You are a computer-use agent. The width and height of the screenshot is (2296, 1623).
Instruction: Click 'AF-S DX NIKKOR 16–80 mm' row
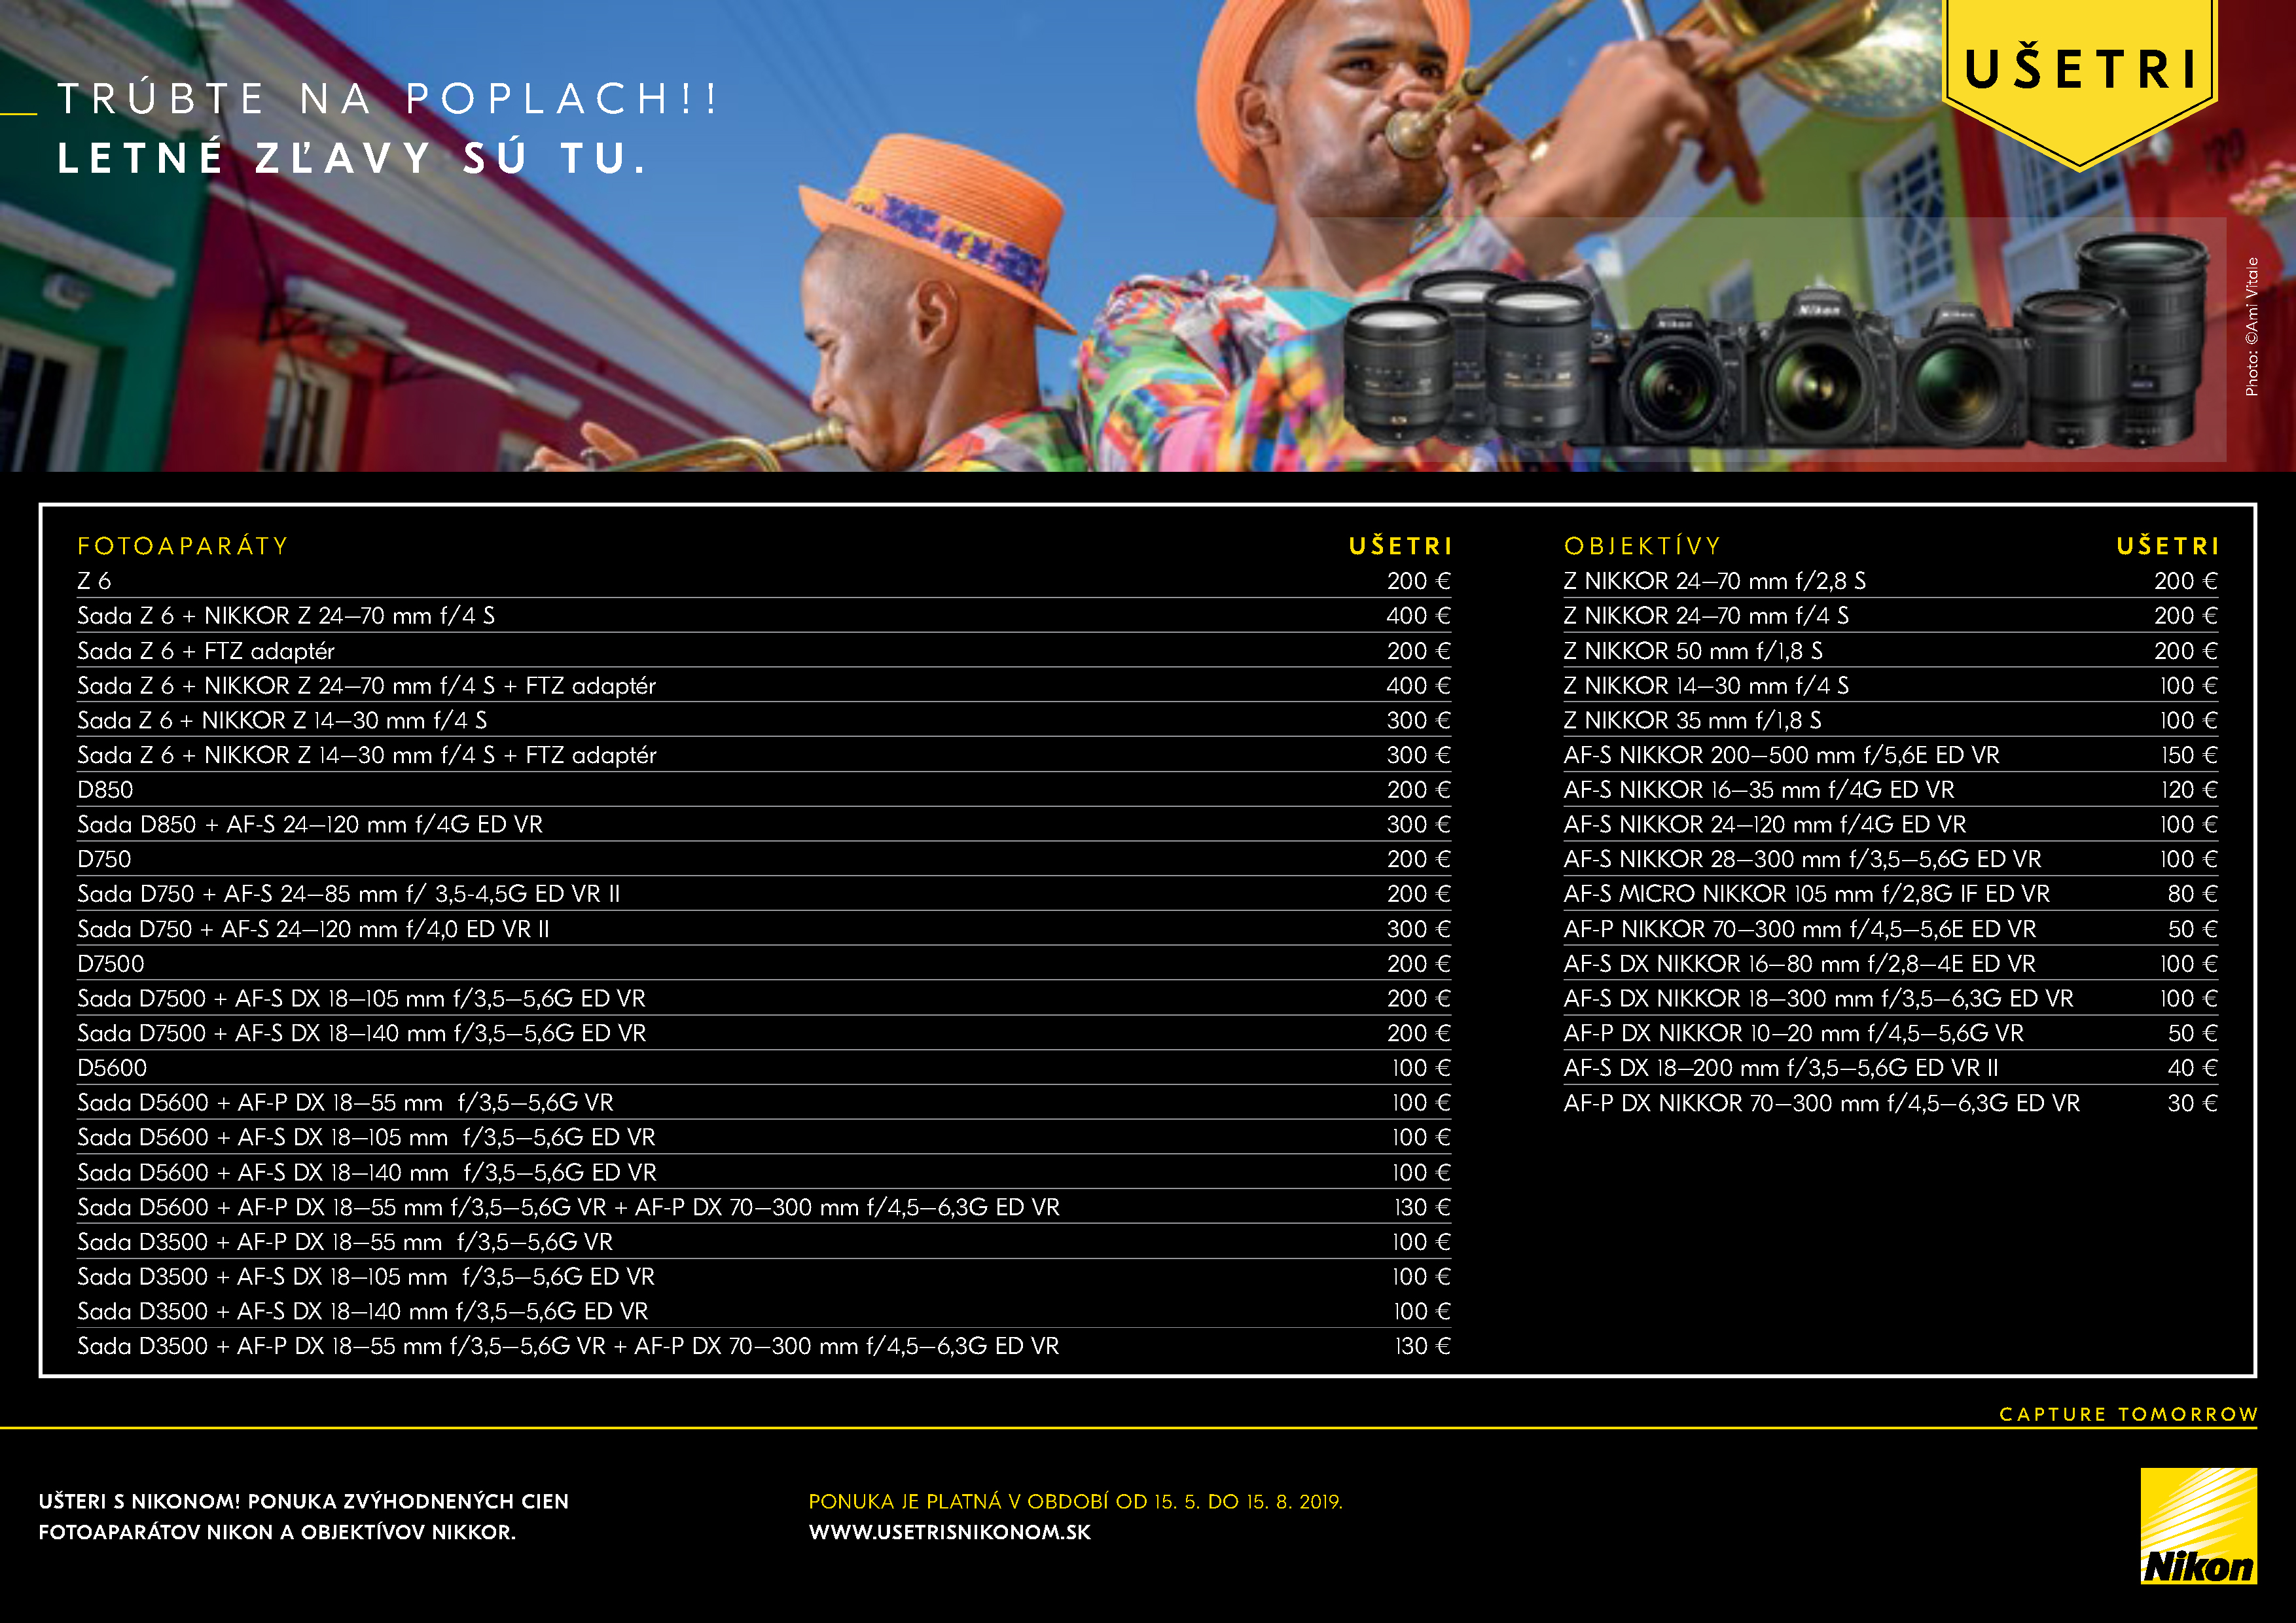(1891, 964)
